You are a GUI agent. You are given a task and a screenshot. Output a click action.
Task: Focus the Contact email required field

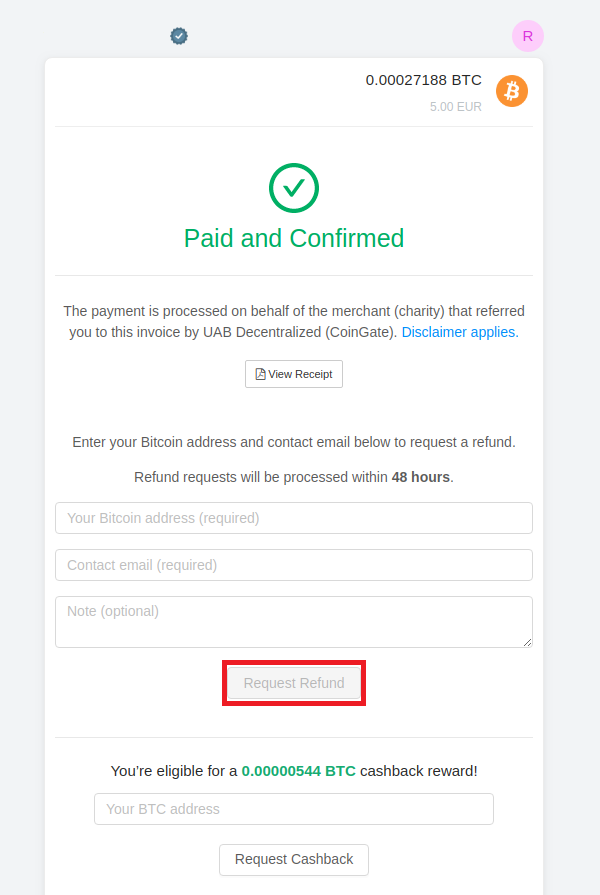click(x=294, y=565)
